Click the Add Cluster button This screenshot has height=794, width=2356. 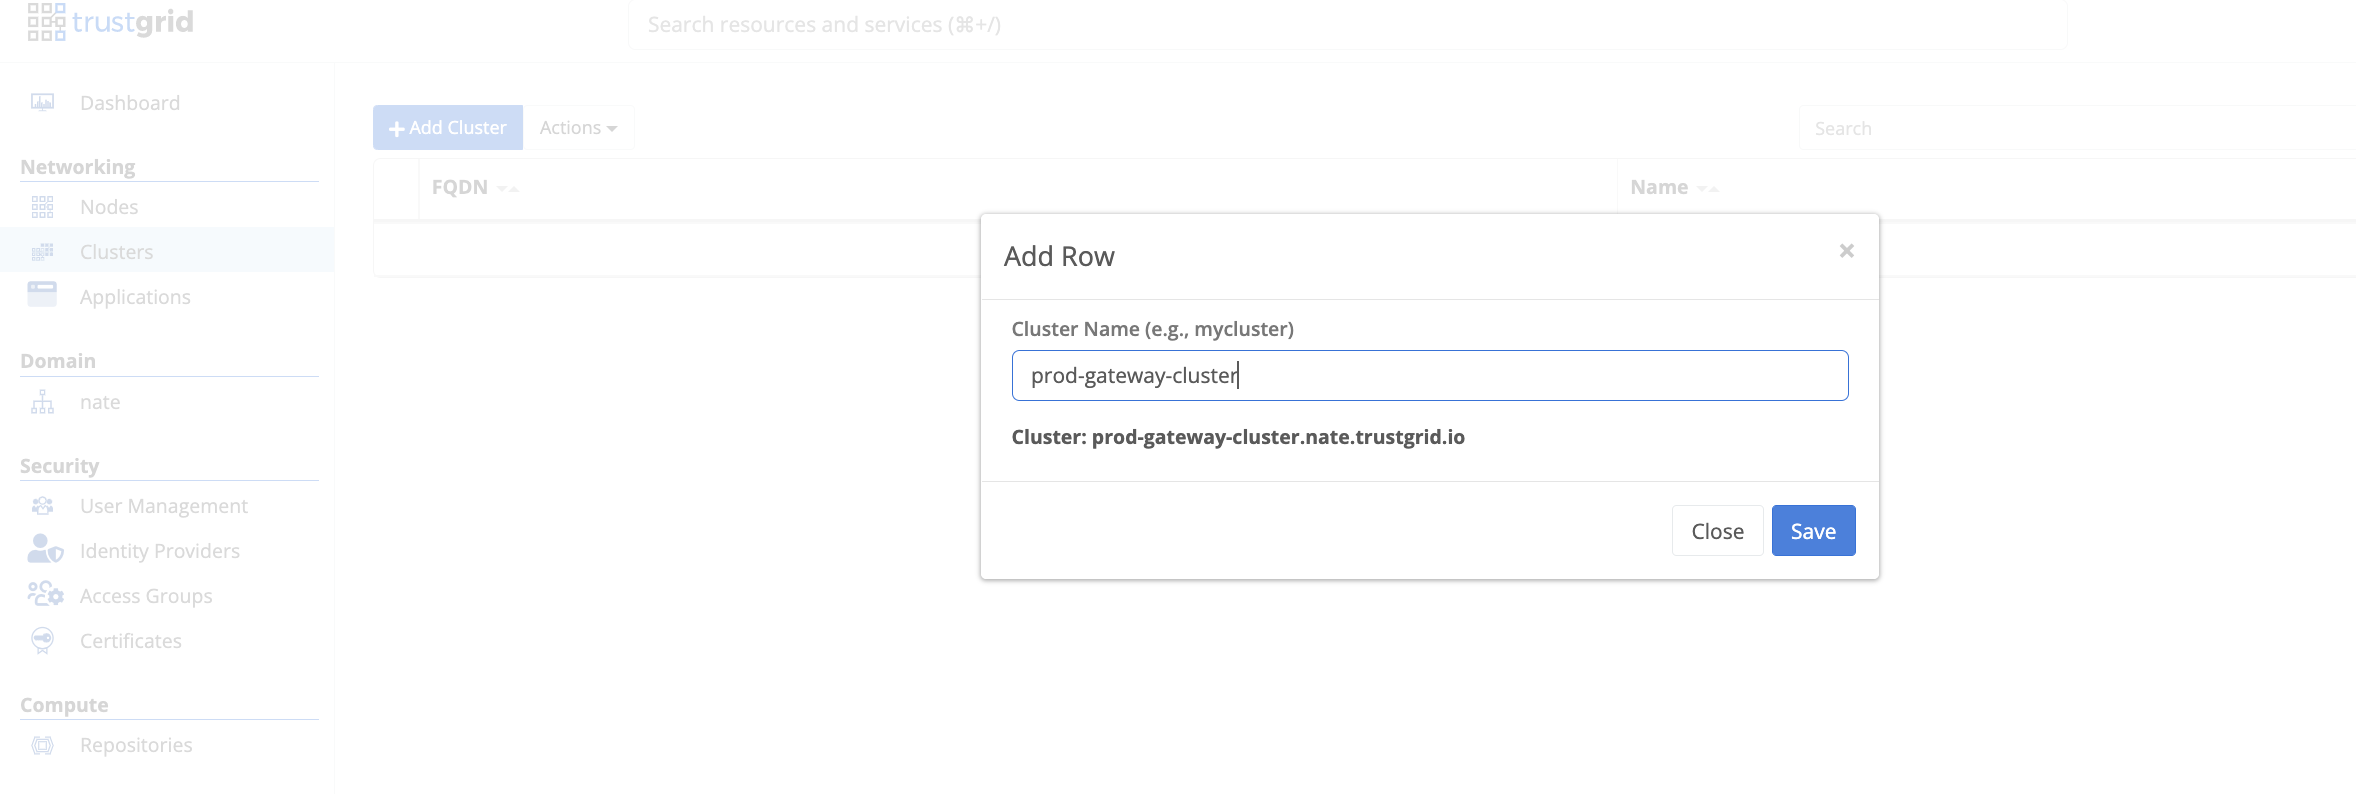[x=448, y=128]
